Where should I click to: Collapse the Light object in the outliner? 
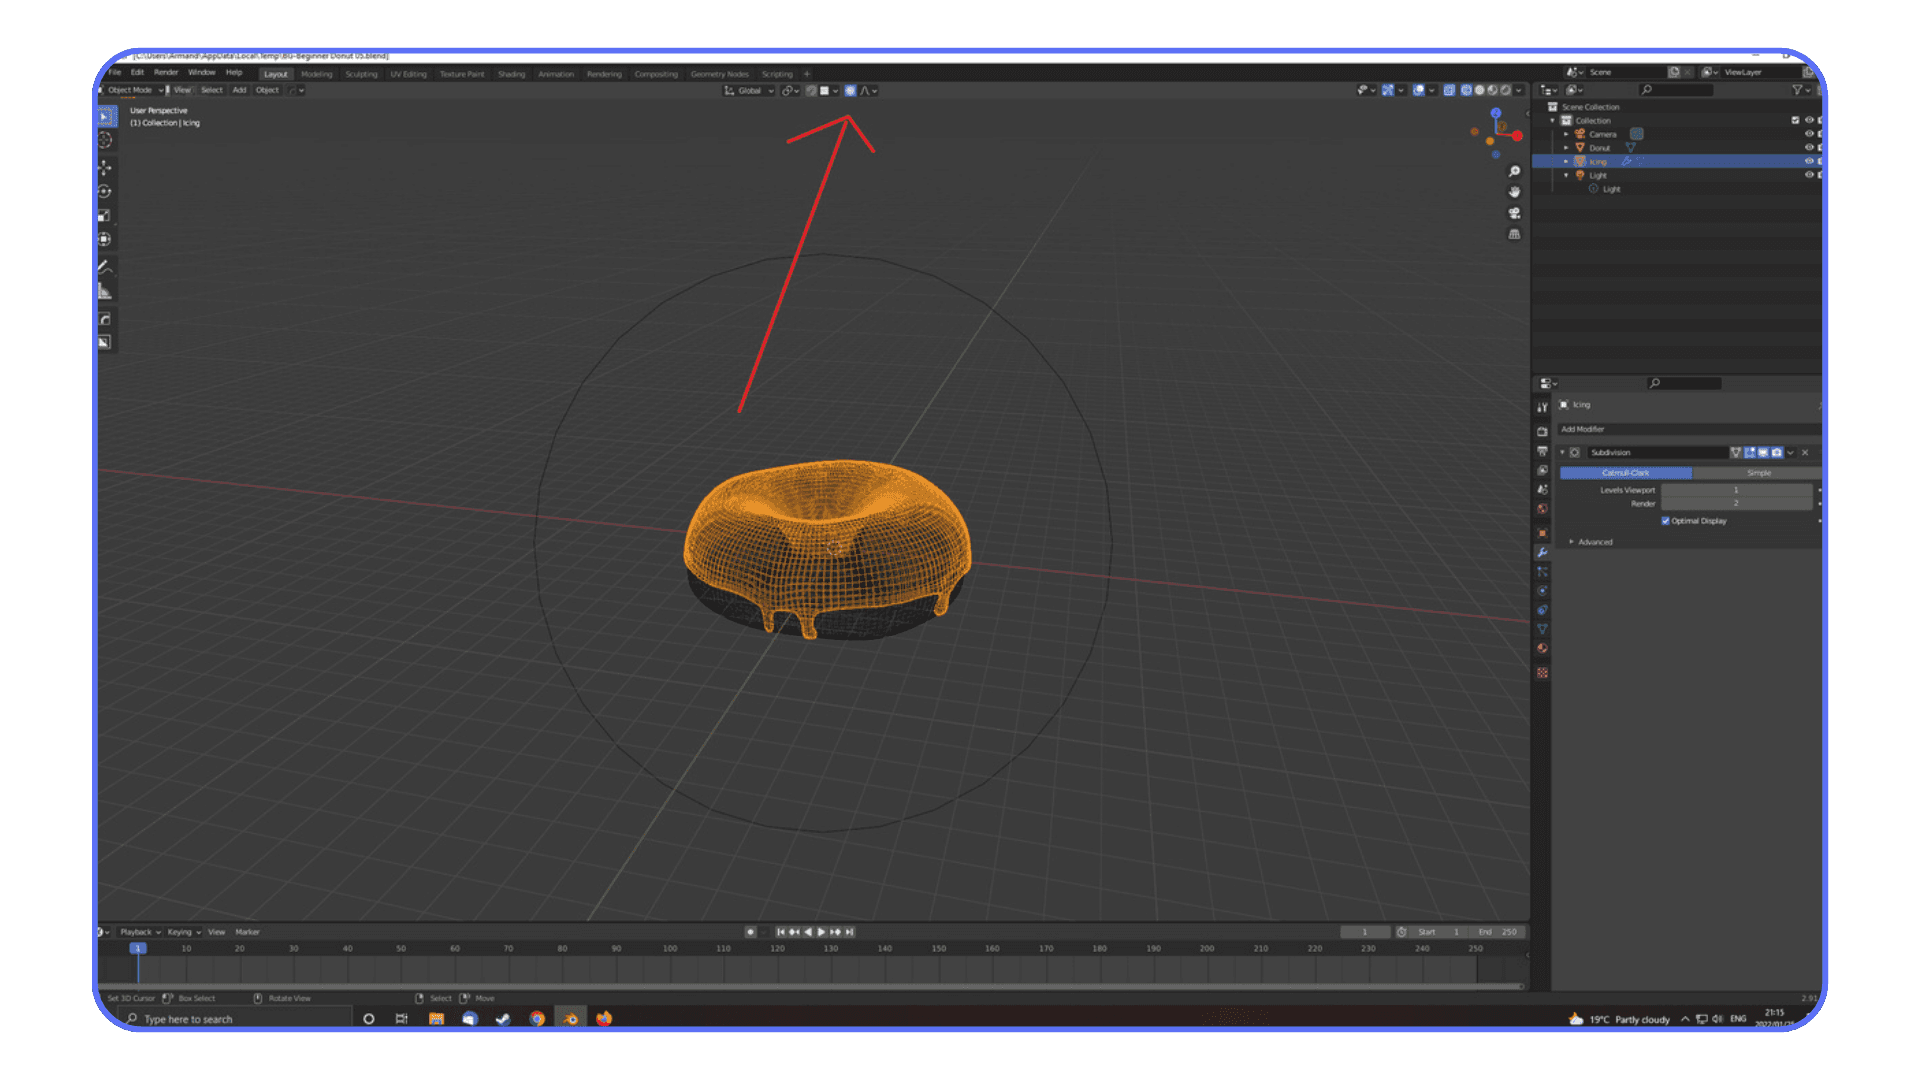pos(1566,175)
